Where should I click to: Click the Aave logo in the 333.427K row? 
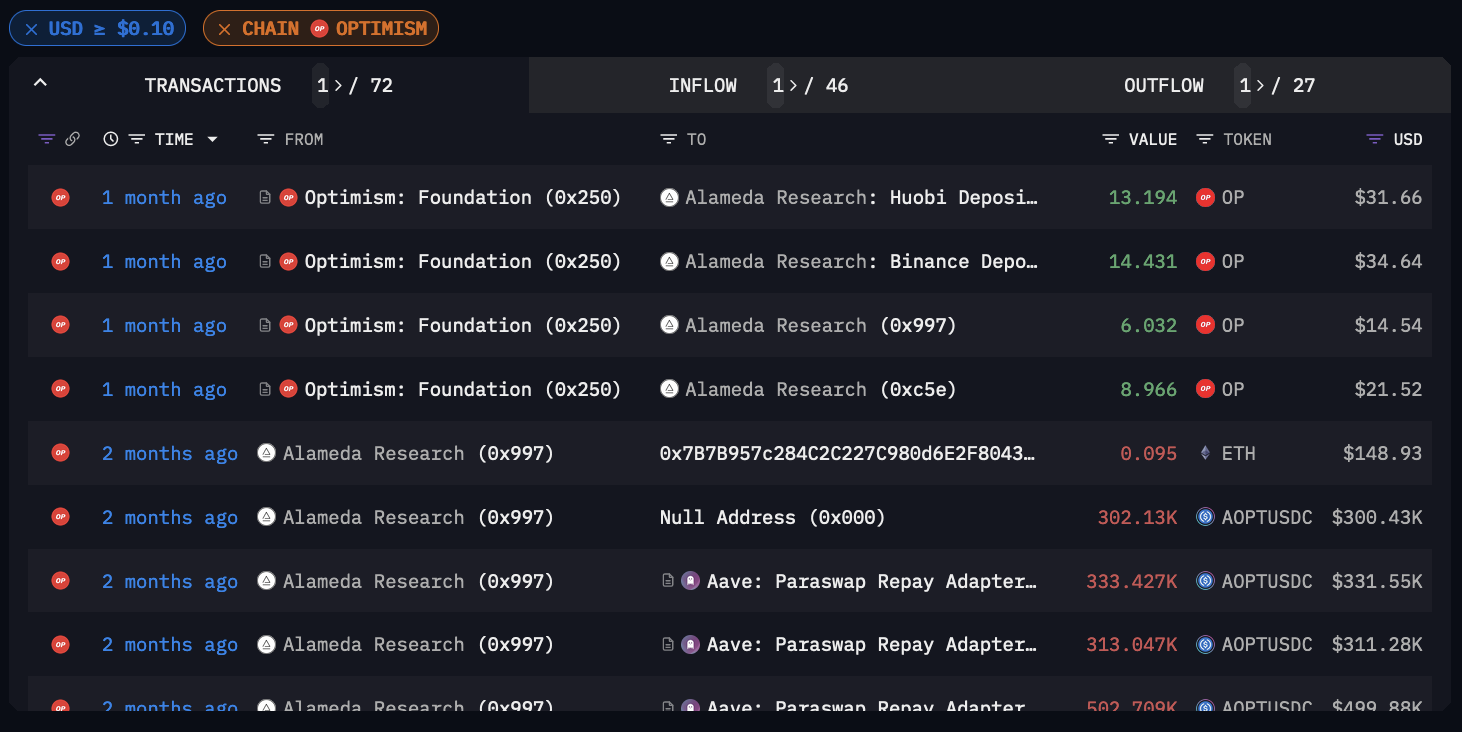click(690, 582)
